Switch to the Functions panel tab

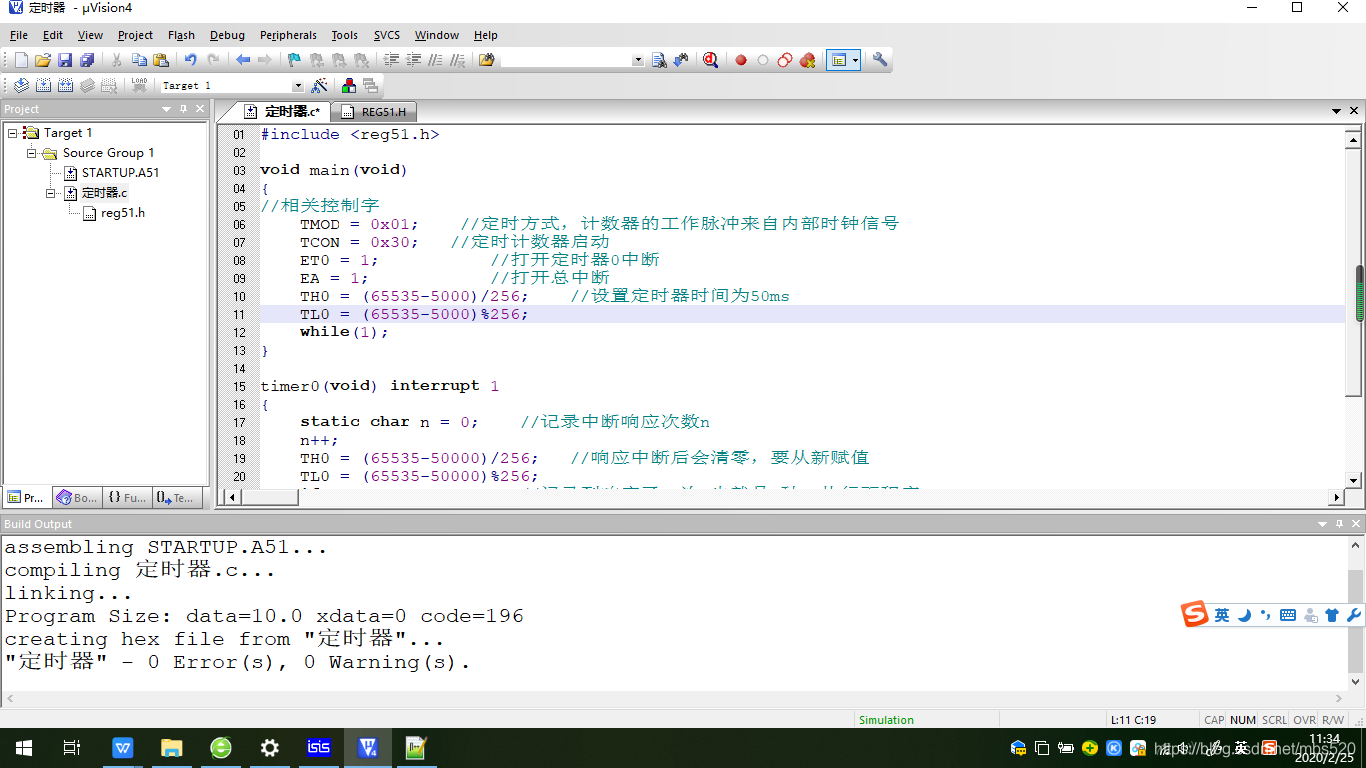[x=127, y=497]
